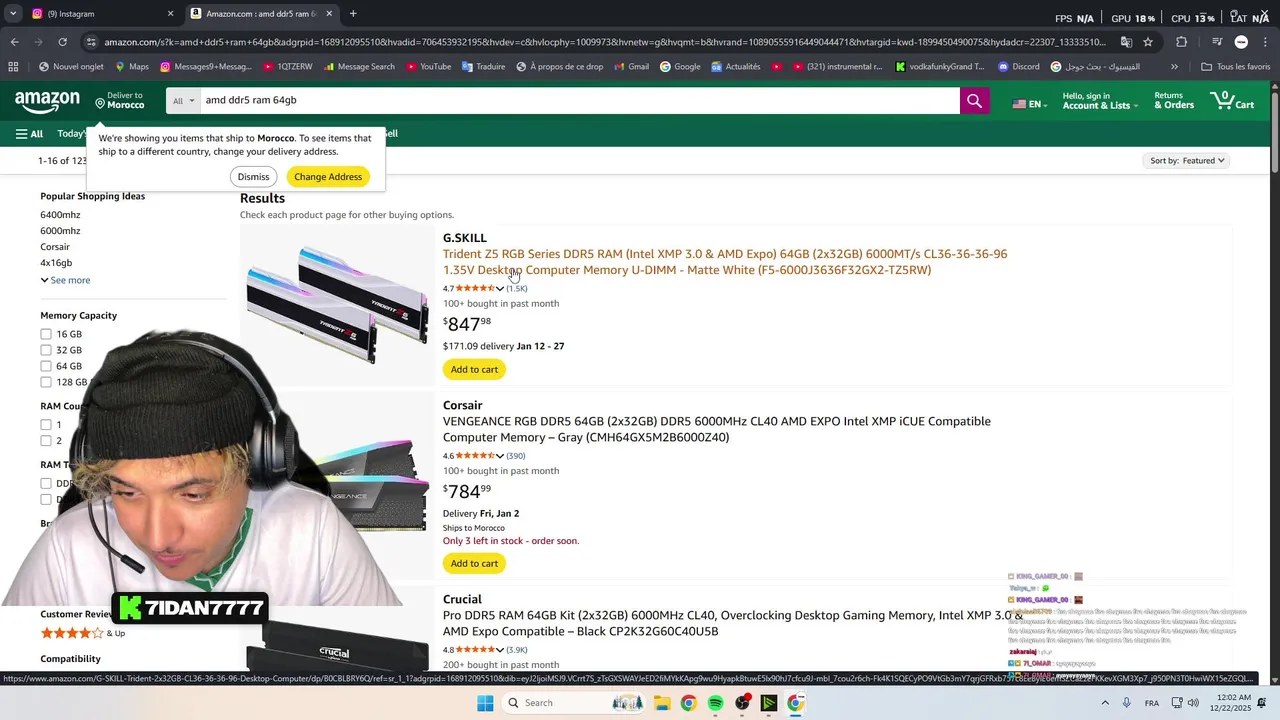Screen dimensions: 1280x720
Task: Open Windows Start menu
Action: point(485,703)
